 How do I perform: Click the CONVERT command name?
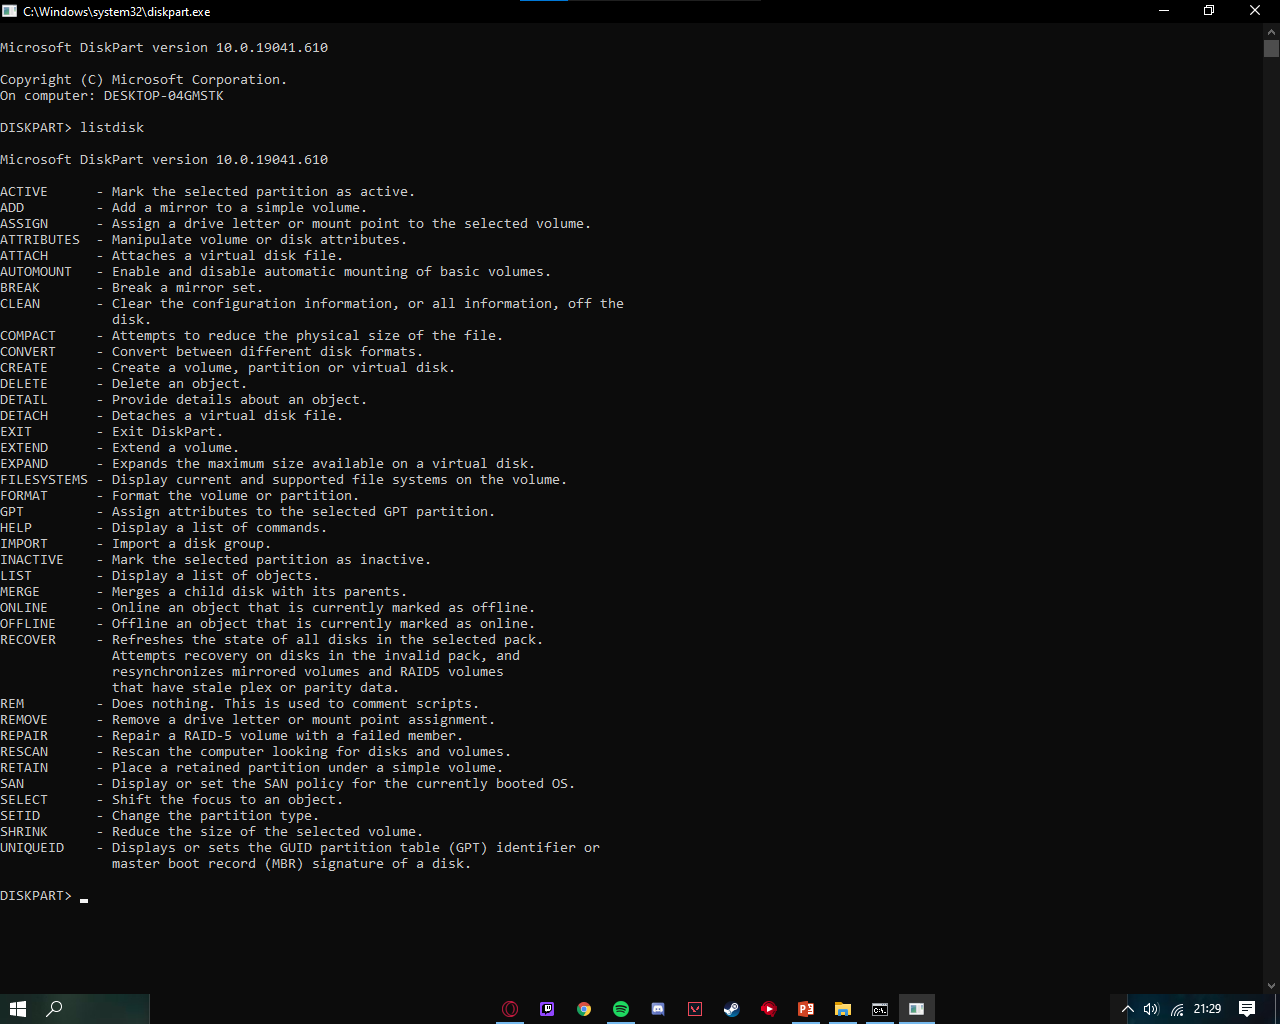28,352
